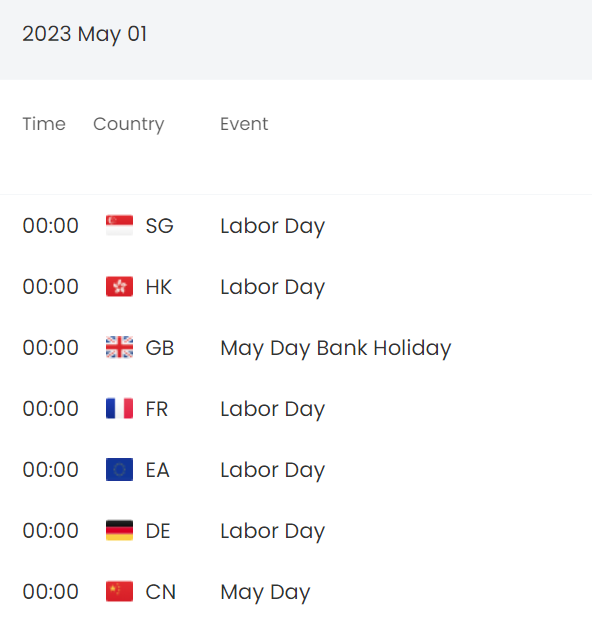The width and height of the screenshot is (592, 634).
Task: Open Euro Area's Labor Day event
Action: point(273,470)
